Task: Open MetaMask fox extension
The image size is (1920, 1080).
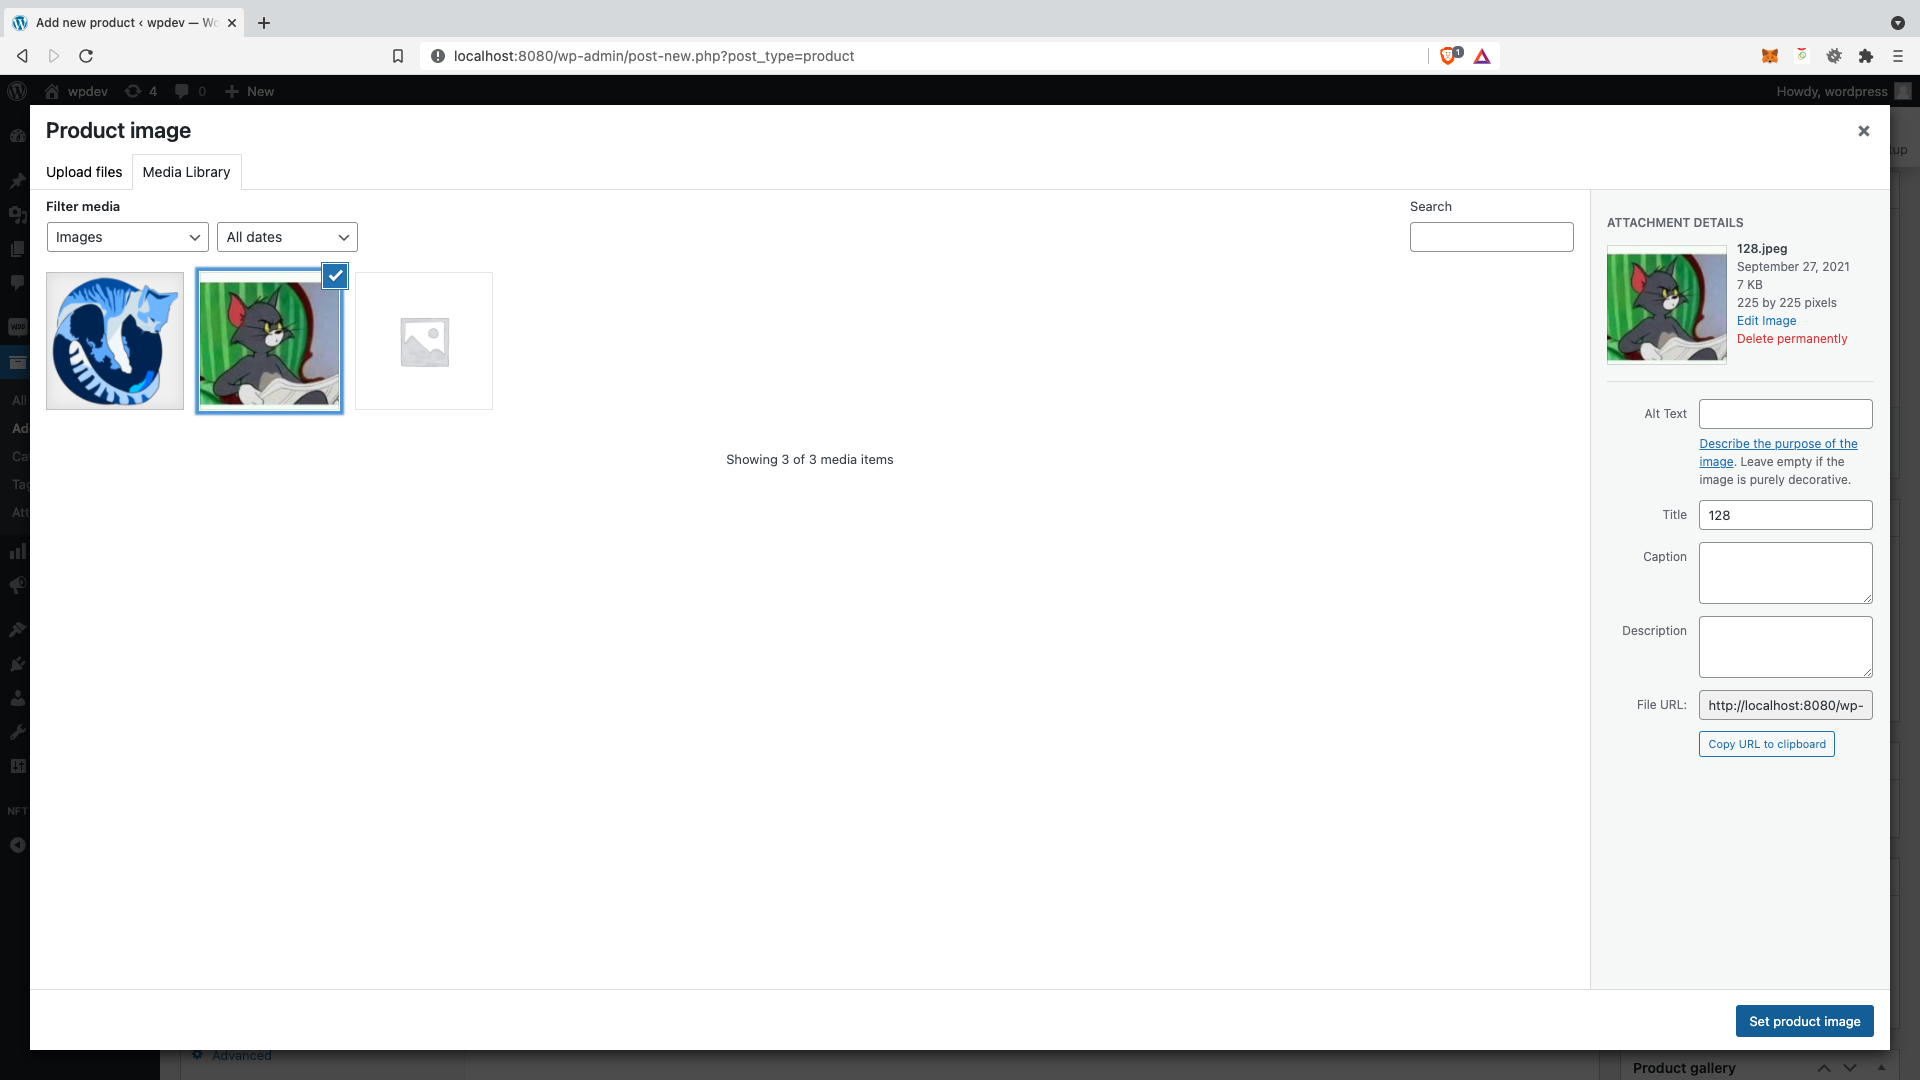Action: pyautogui.click(x=1770, y=56)
